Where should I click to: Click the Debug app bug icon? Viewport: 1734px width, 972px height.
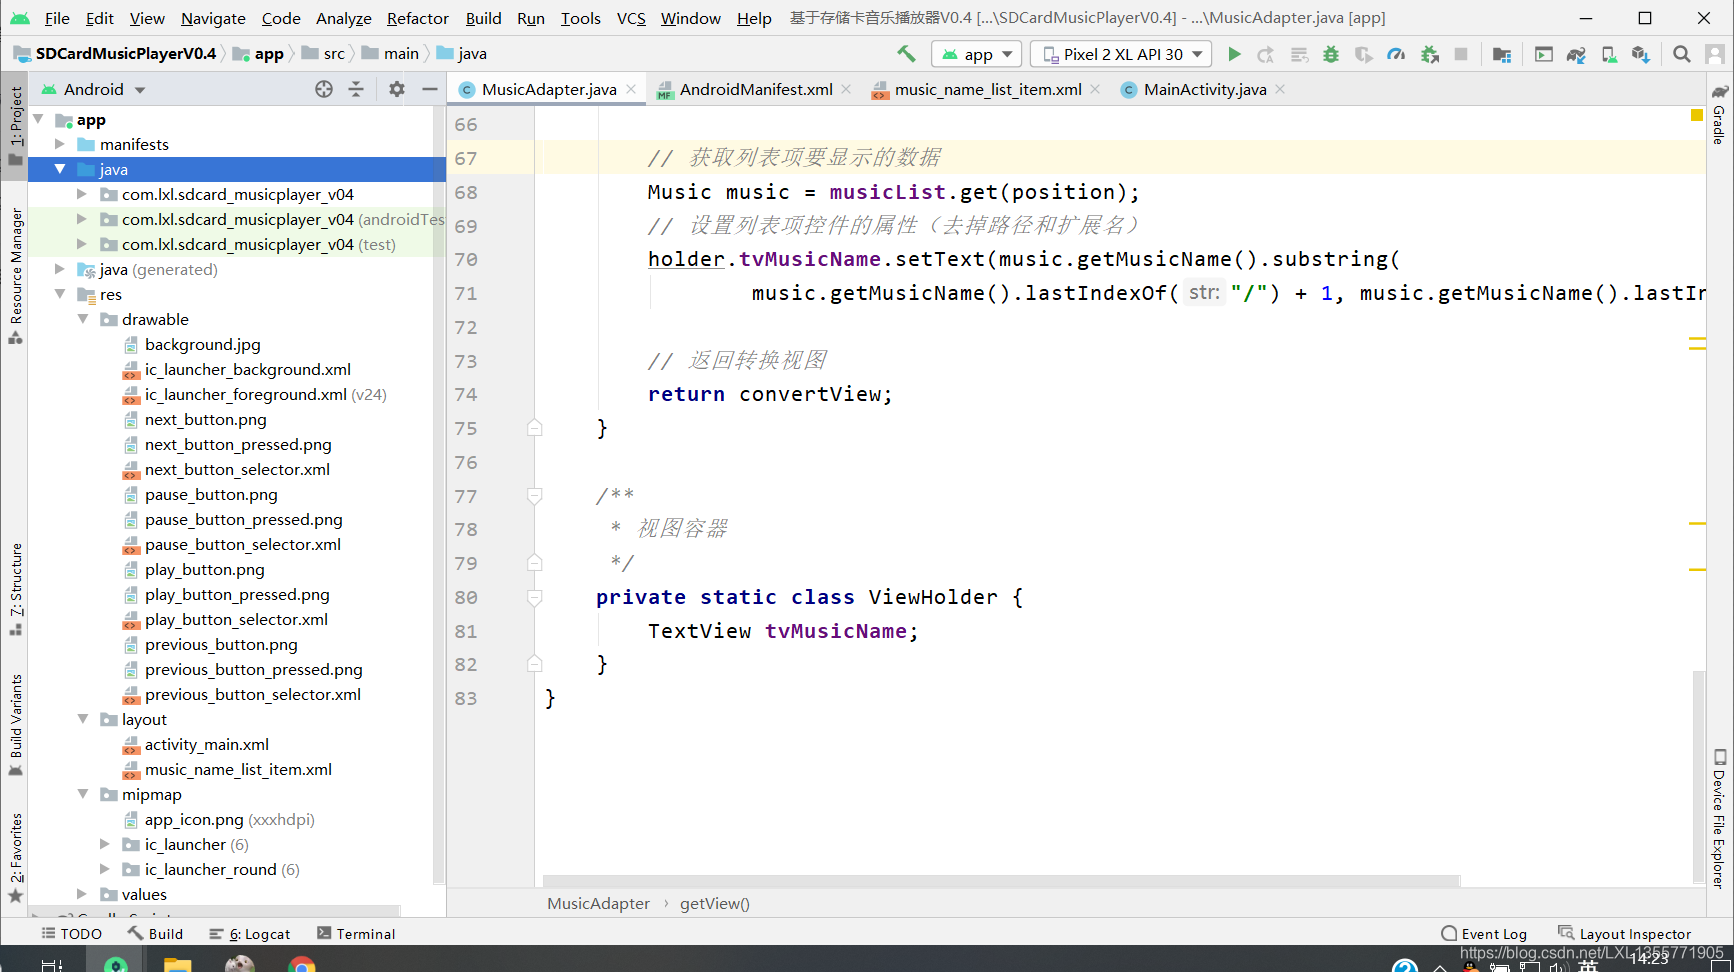(x=1331, y=54)
